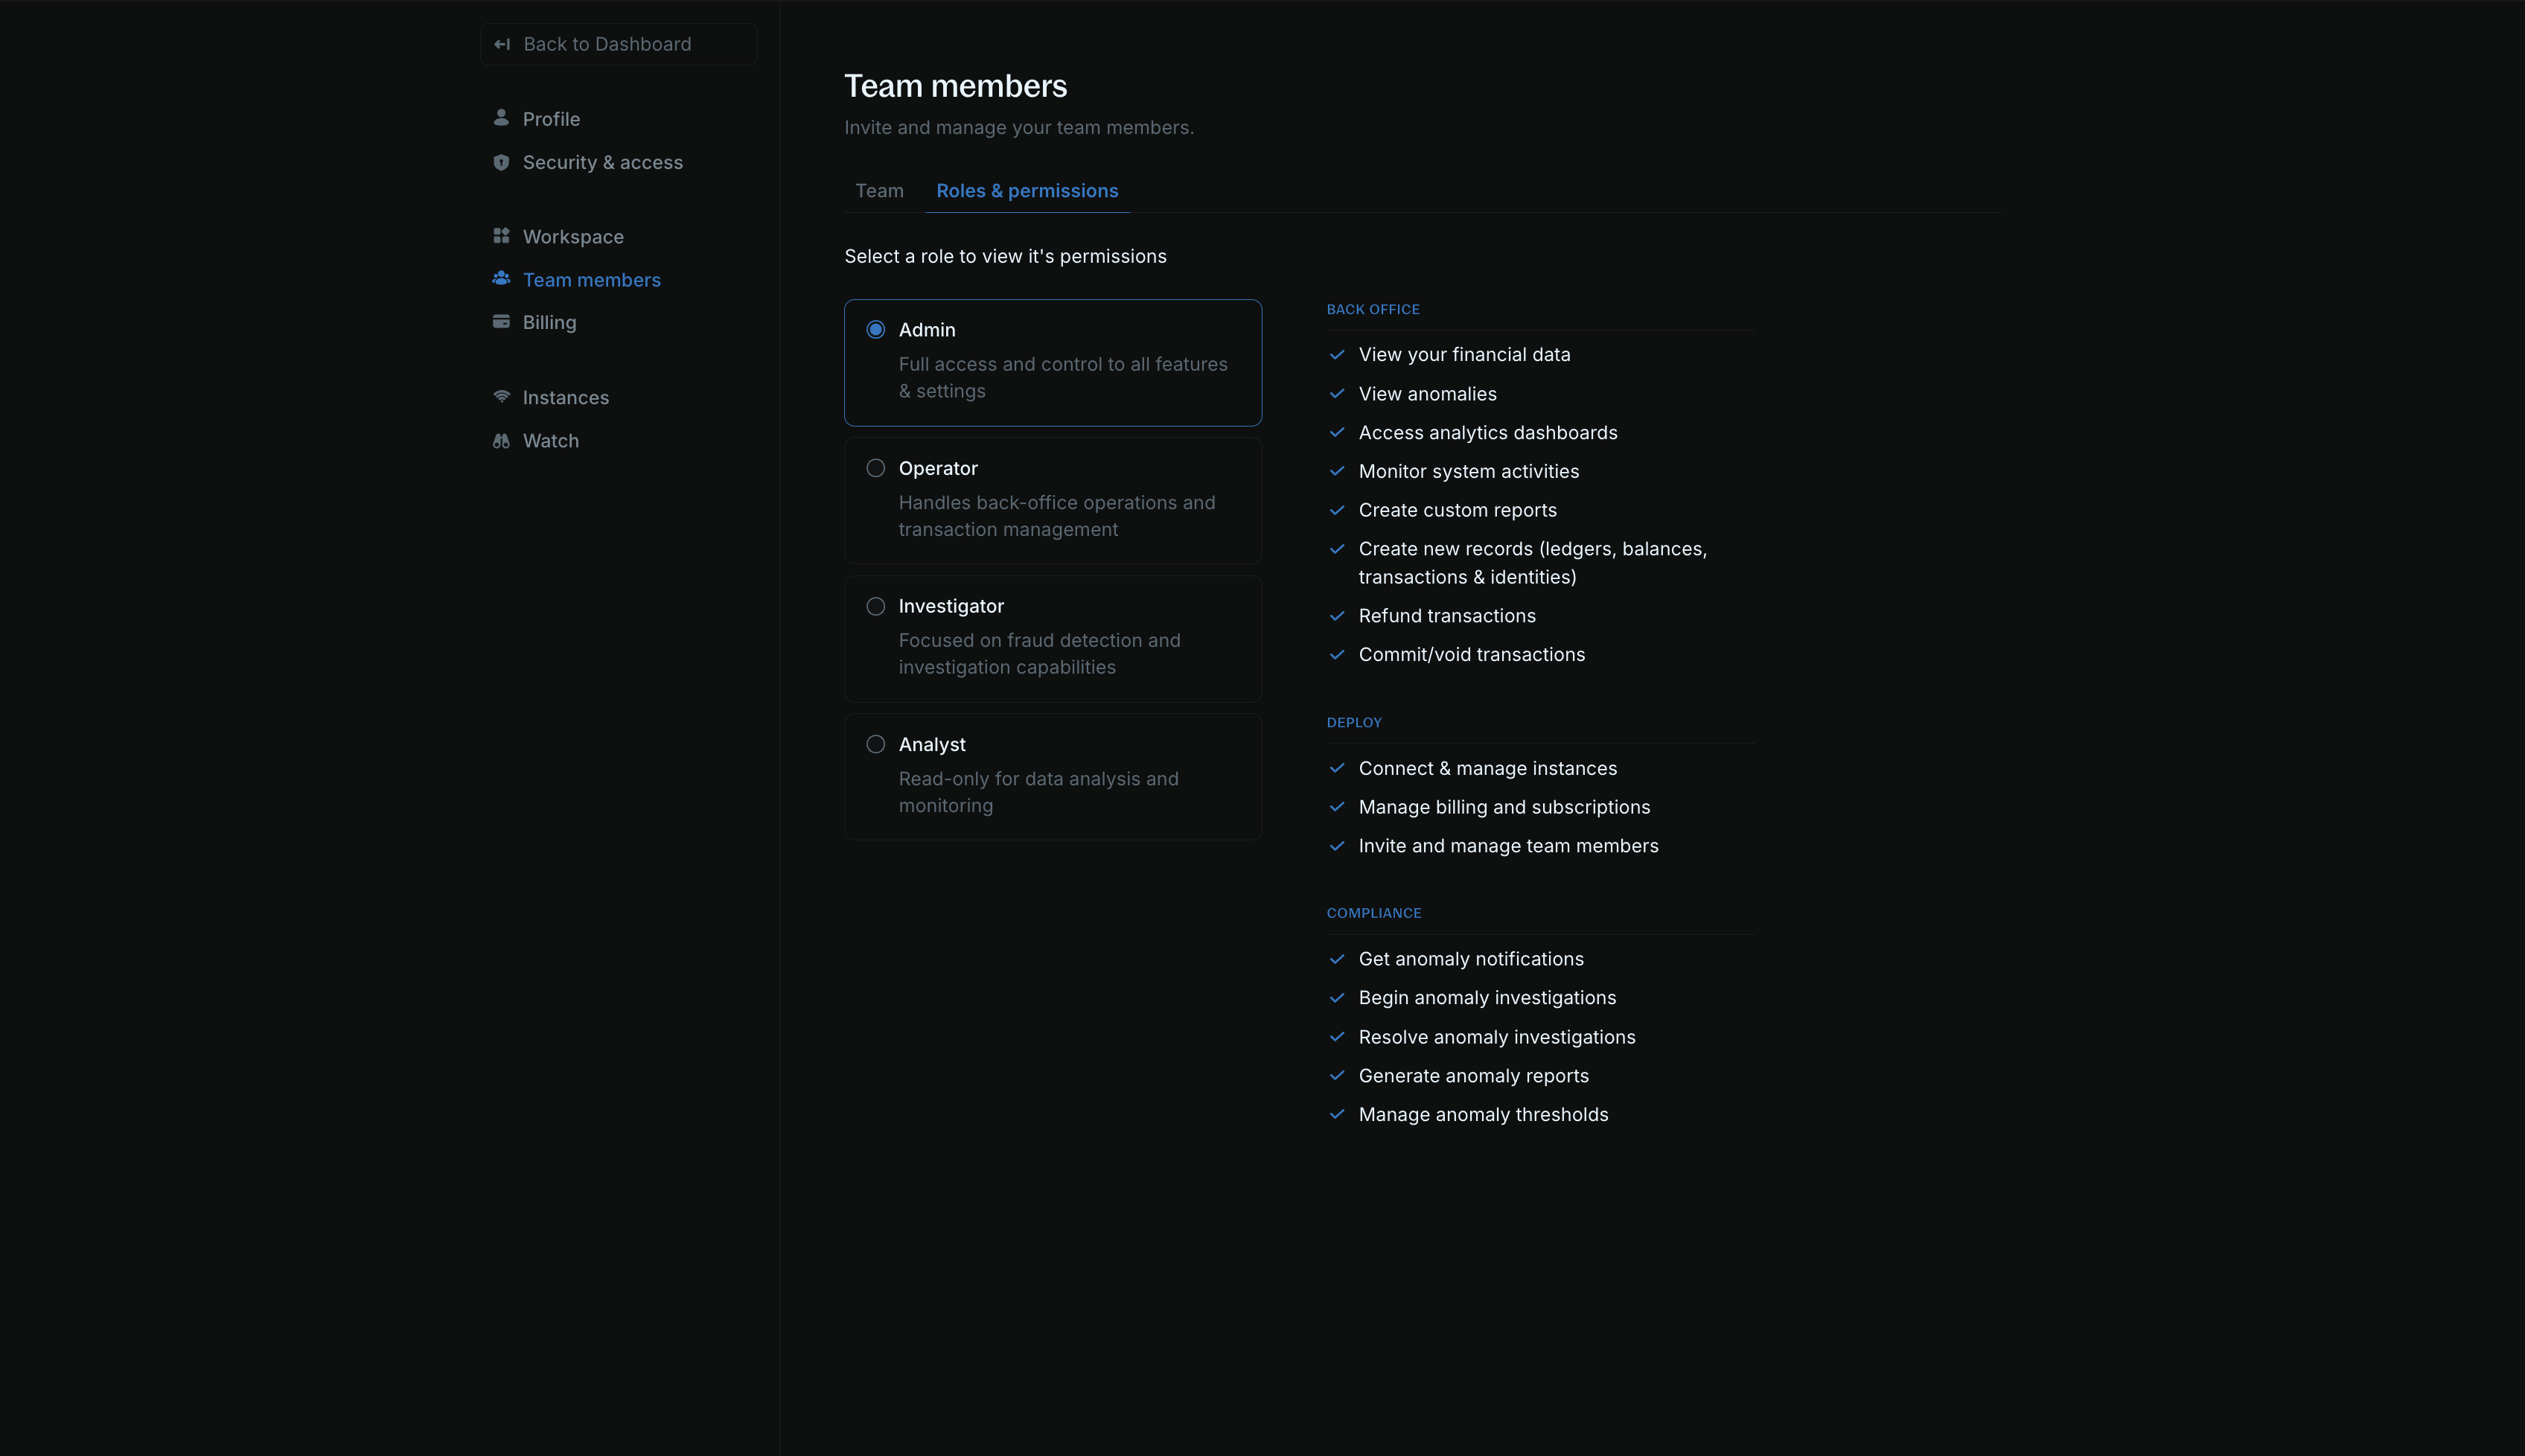The width and height of the screenshot is (2525, 1456).
Task: Click the Profile person icon in sidebar
Action: [502, 118]
